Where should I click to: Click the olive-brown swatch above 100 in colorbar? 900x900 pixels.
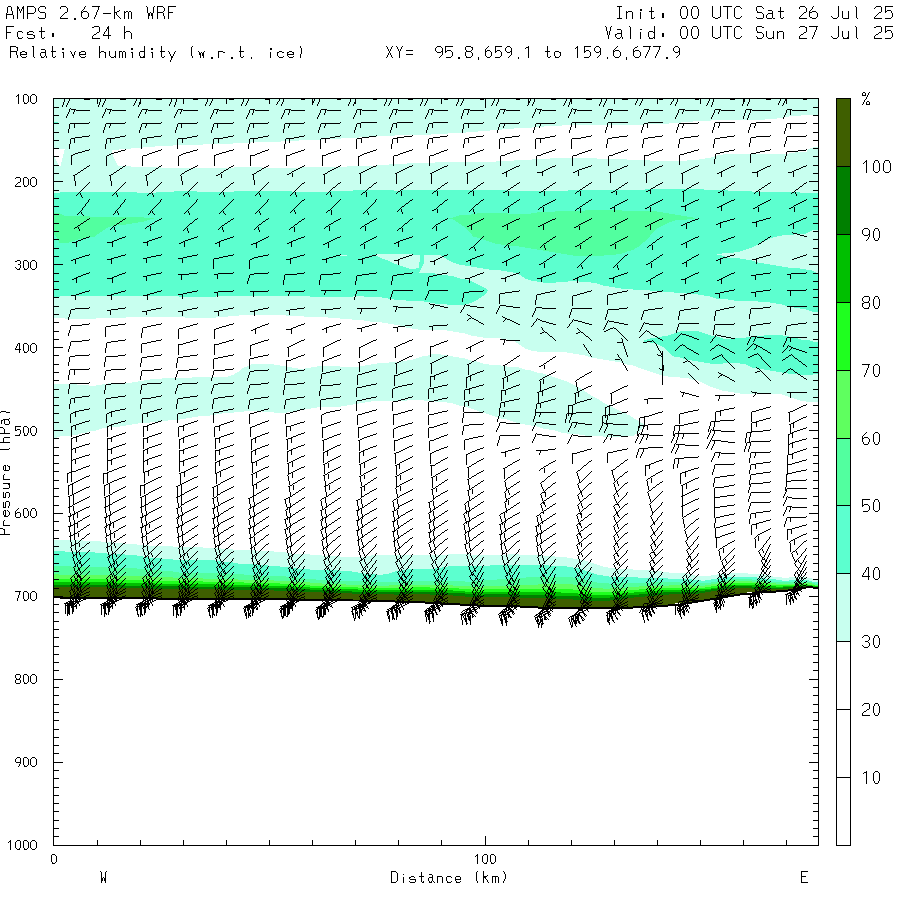(x=843, y=133)
